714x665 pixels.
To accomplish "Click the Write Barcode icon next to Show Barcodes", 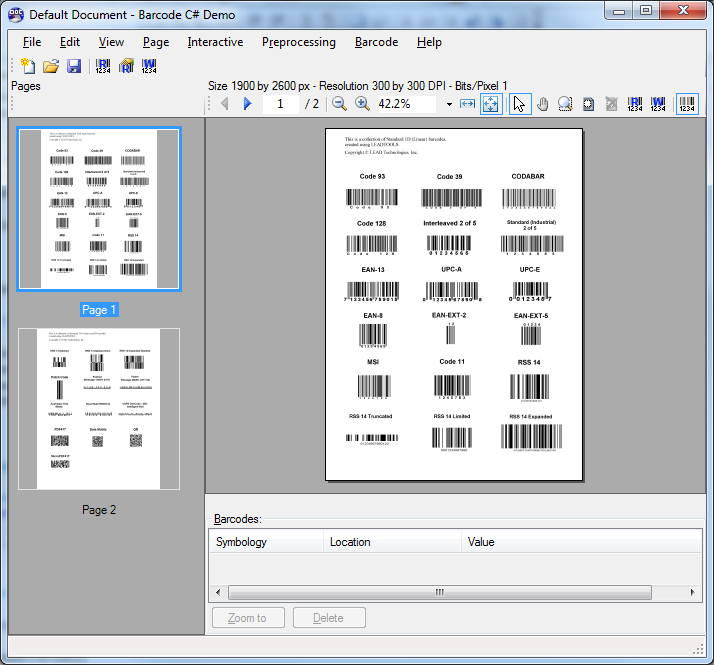I will [x=658, y=104].
